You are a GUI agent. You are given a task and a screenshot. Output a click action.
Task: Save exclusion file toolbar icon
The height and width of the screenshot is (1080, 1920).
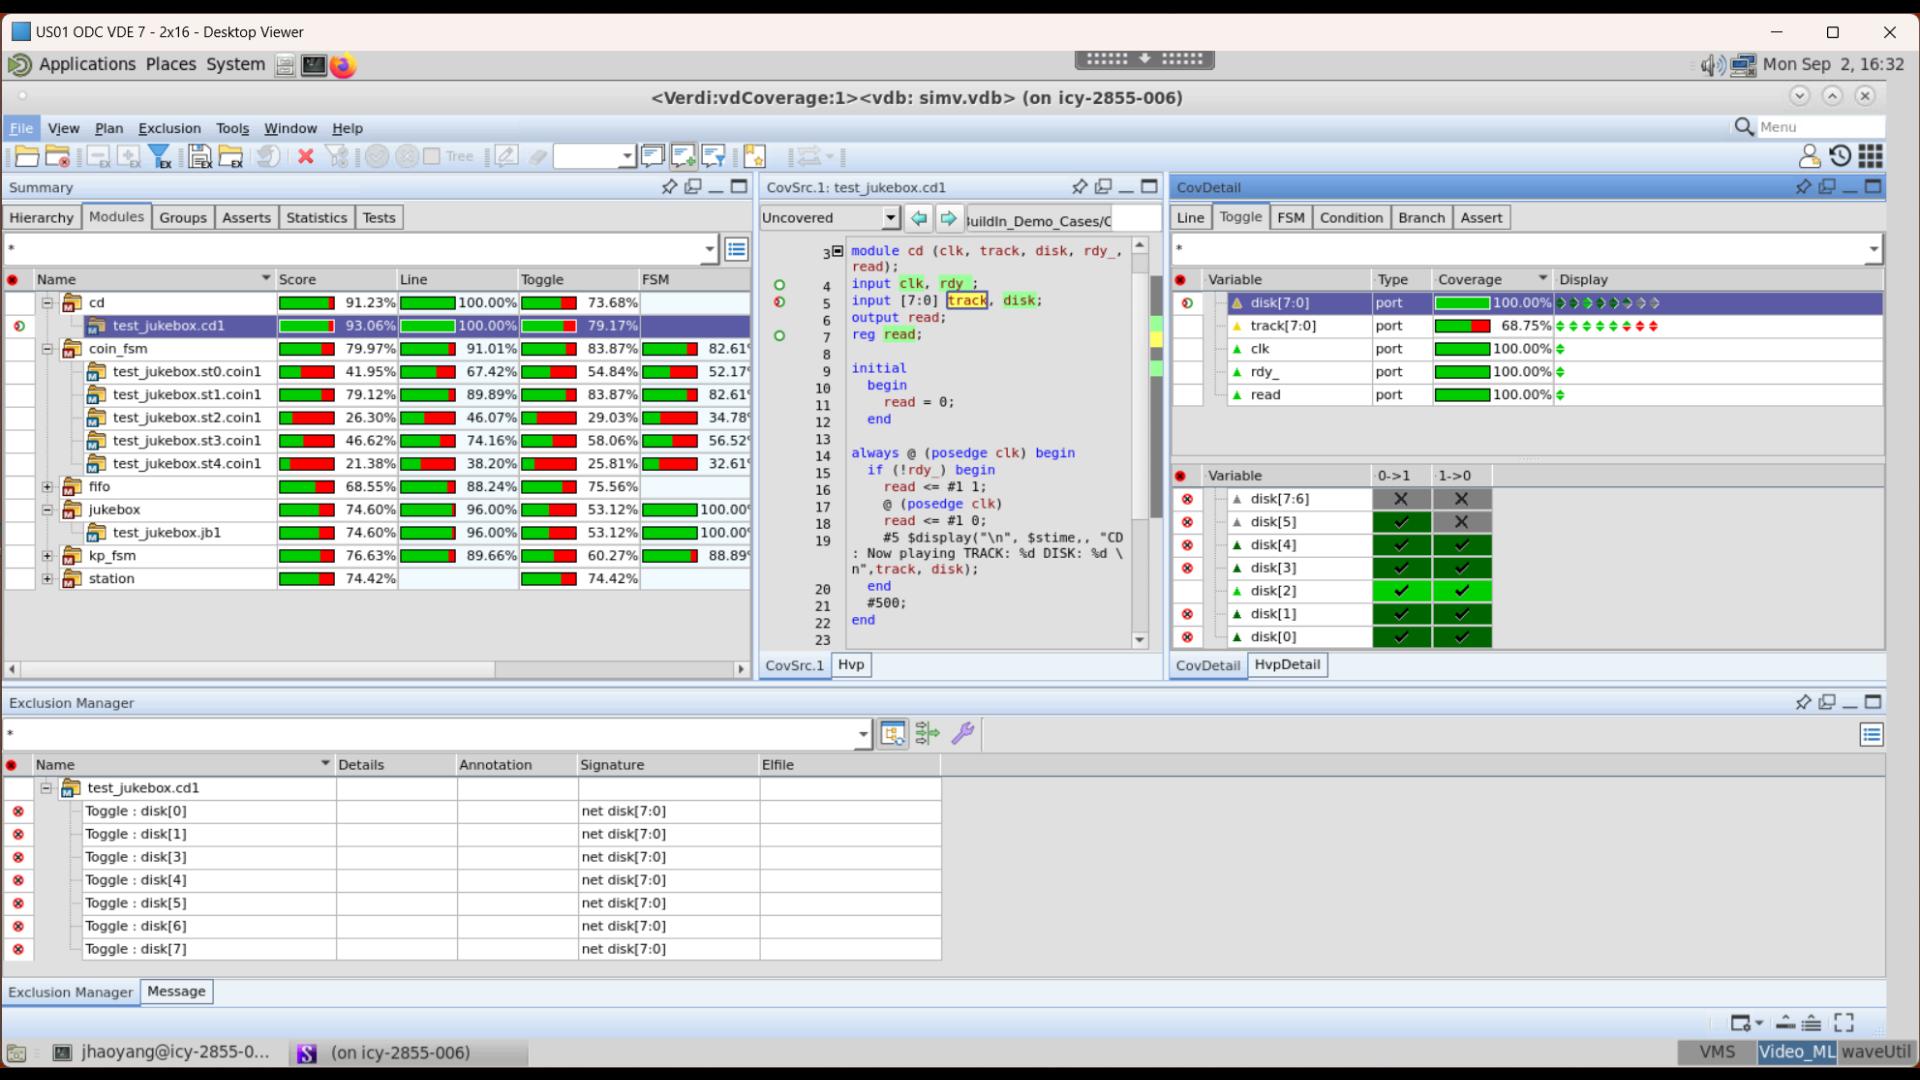(x=200, y=157)
